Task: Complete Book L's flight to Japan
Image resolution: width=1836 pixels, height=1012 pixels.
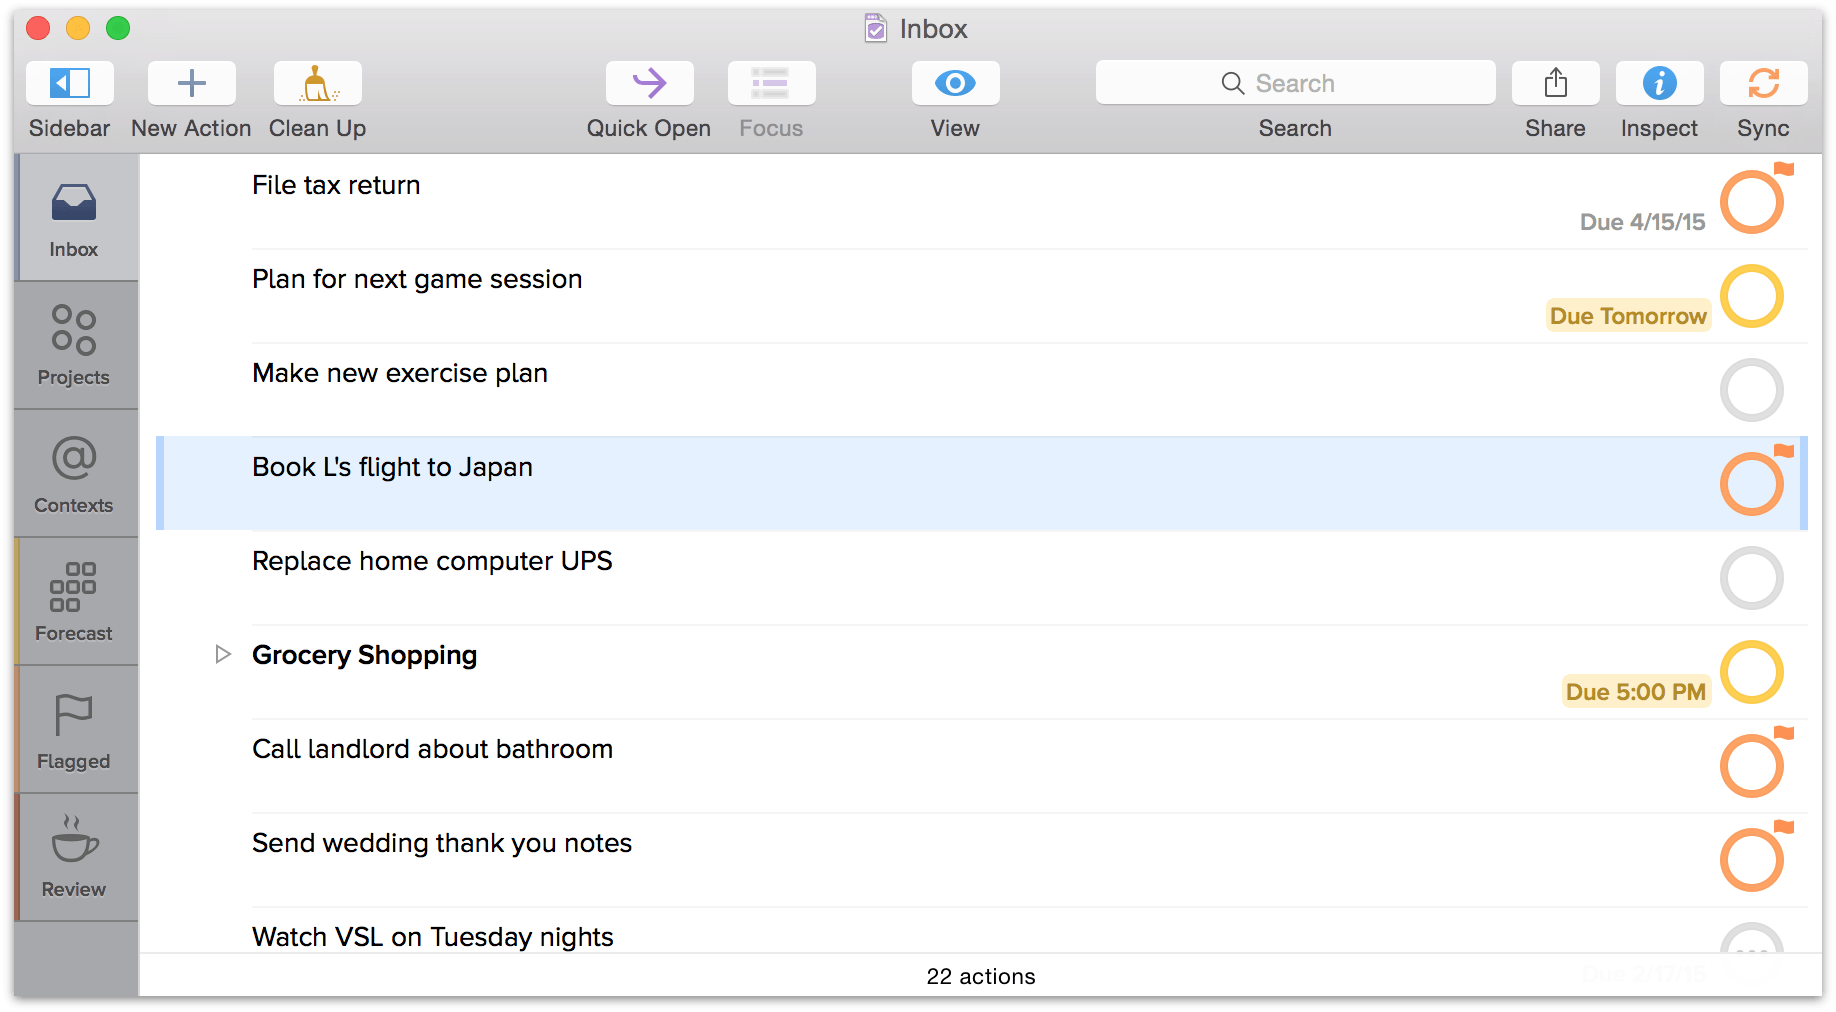Action: [x=1752, y=484]
